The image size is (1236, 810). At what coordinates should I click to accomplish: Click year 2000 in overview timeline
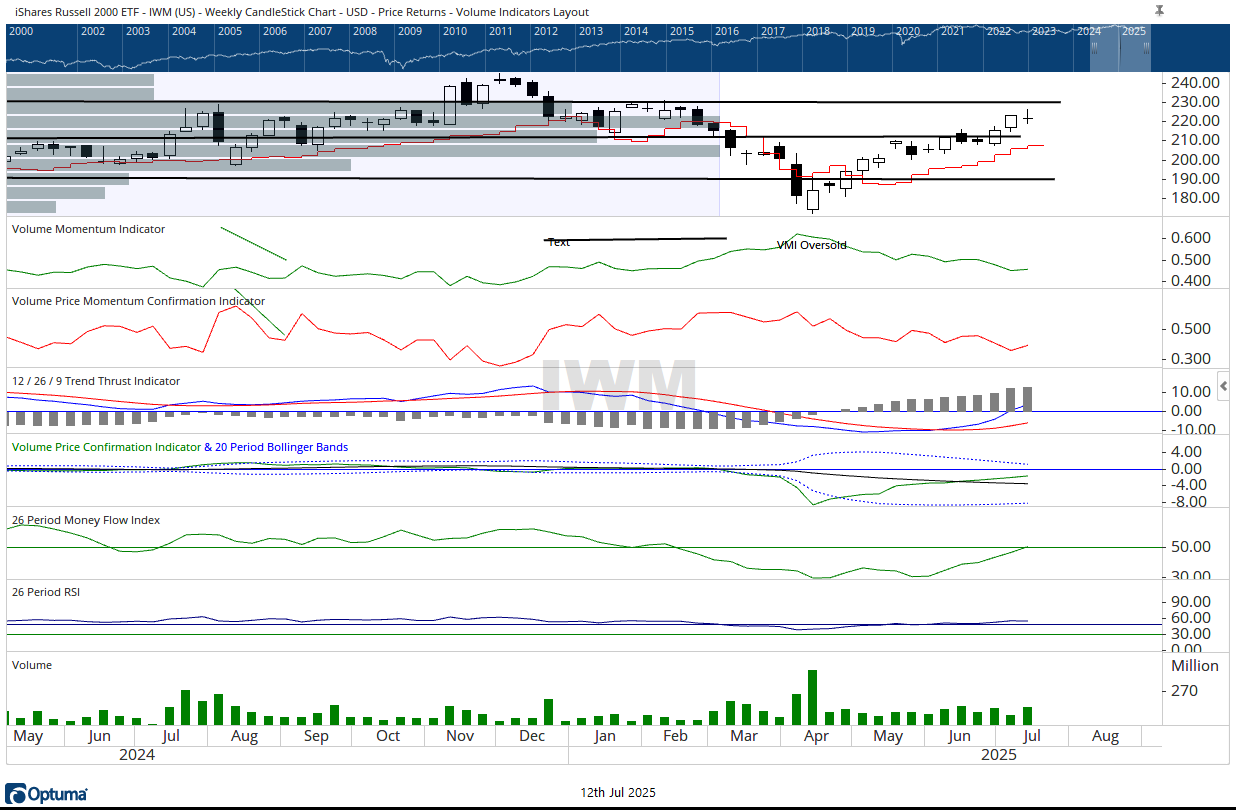click(x=20, y=31)
